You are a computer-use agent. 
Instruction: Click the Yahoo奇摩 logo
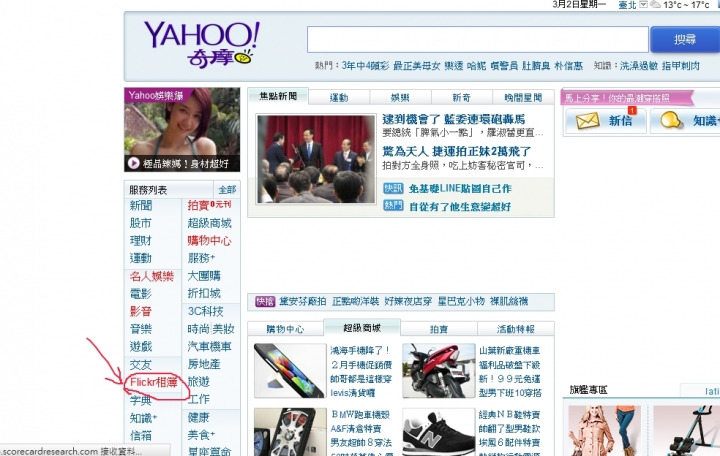click(202, 45)
